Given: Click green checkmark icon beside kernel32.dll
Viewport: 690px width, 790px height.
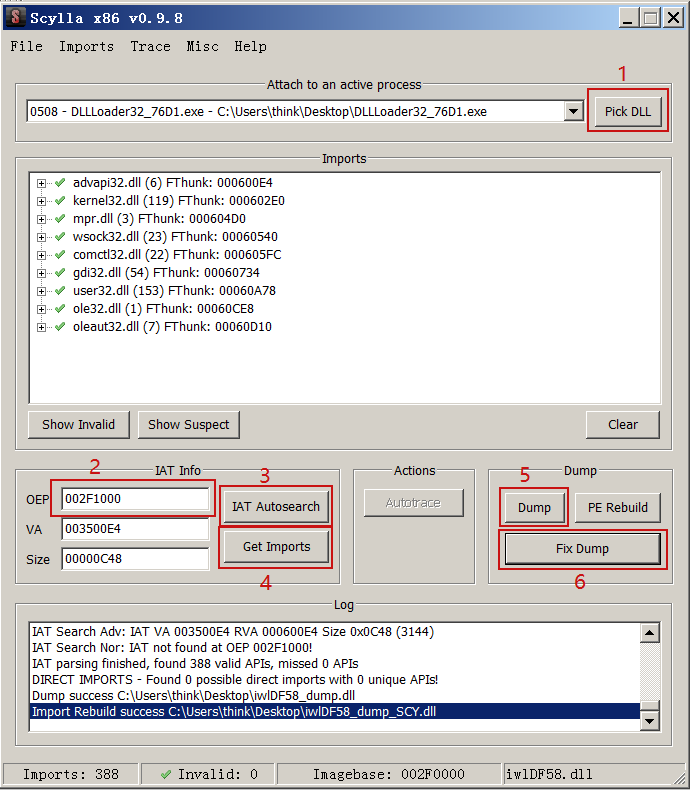Looking at the screenshot, I should coord(60,201).
